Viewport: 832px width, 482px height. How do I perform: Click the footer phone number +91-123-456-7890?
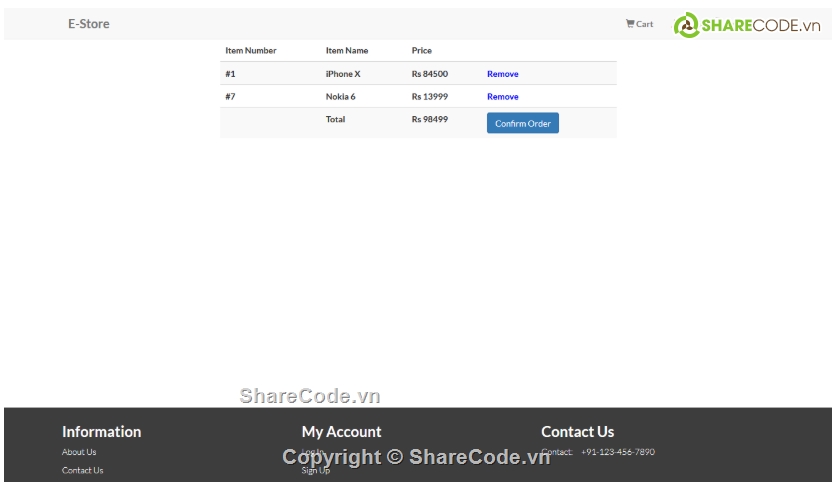coord(617,452)
